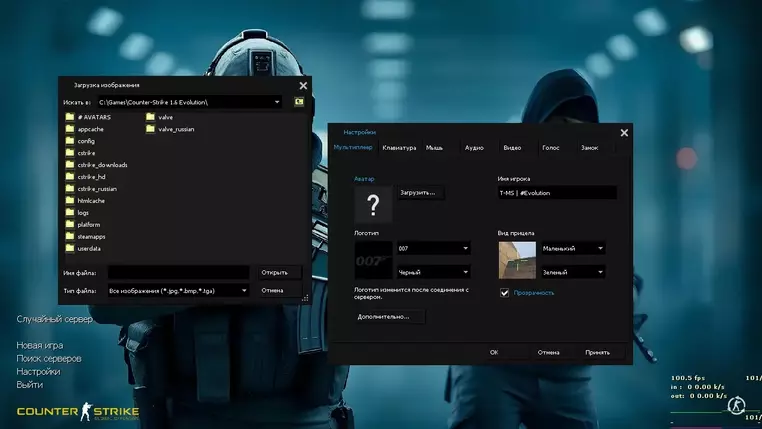
Task: Switch to the Мультиплеер tab
Action: 353,147
